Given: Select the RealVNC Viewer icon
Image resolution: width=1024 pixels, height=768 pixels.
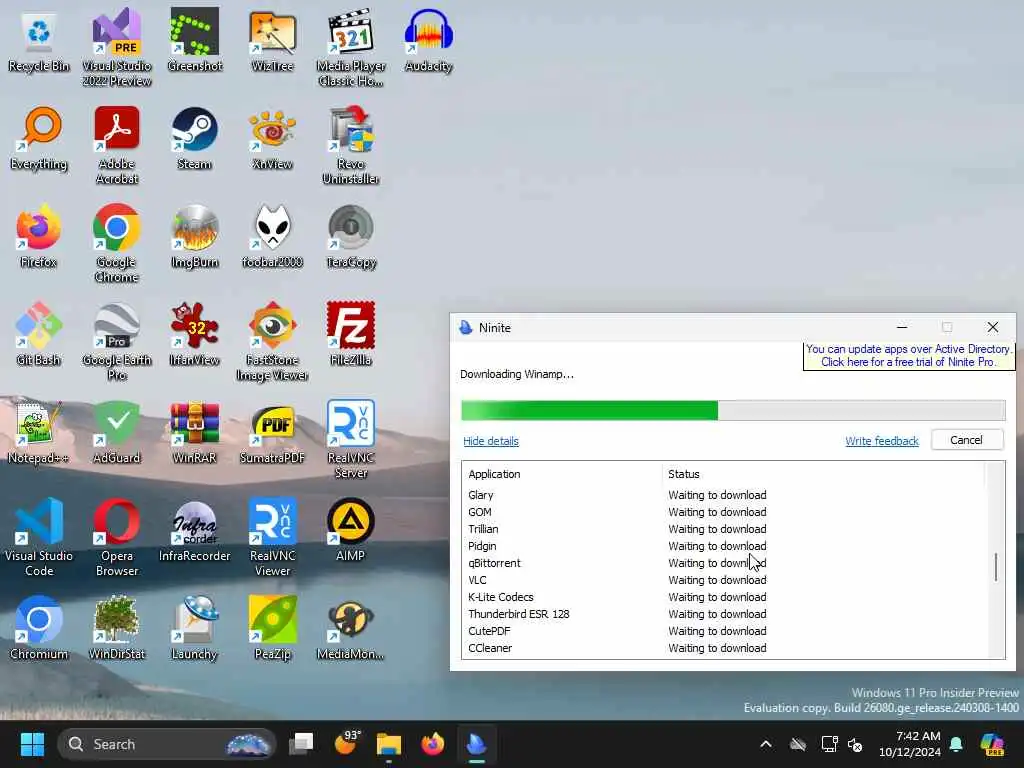Looking at the screenshot, I should [272, 537].
